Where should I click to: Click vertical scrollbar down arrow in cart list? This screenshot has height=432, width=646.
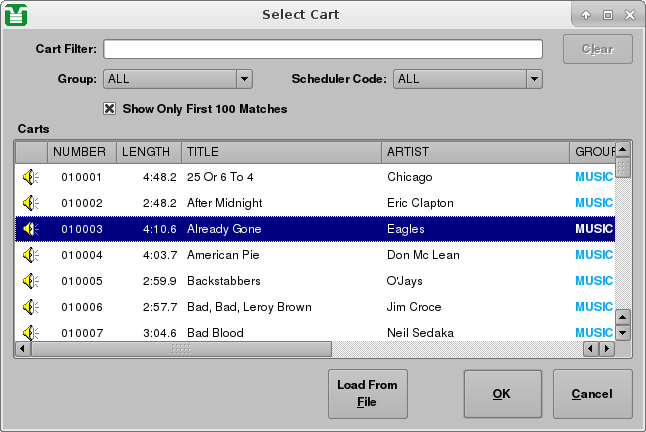click(622, 332)
